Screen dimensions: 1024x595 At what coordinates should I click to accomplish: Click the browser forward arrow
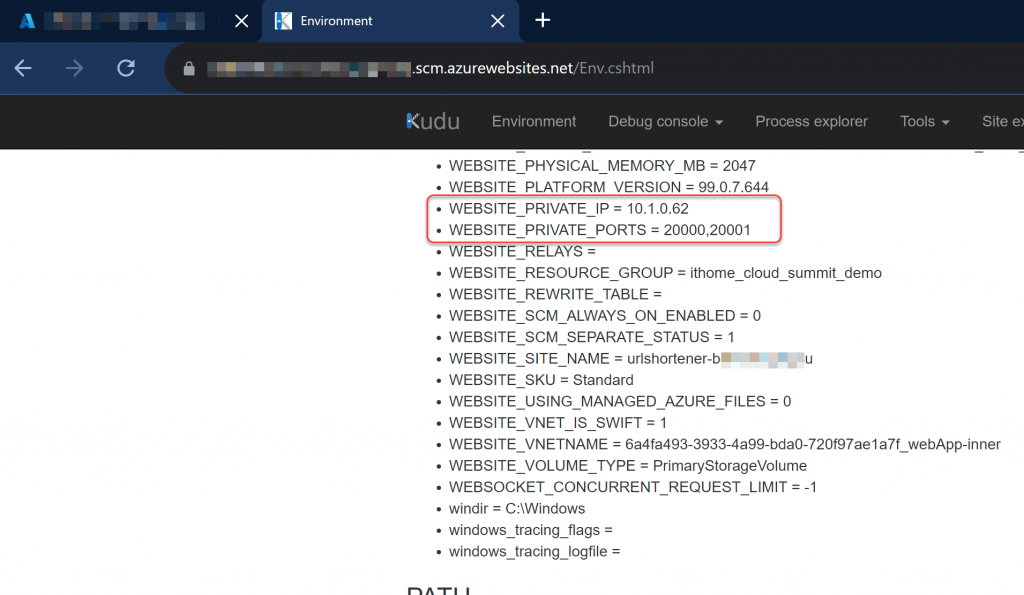click(x=74, y=68)
